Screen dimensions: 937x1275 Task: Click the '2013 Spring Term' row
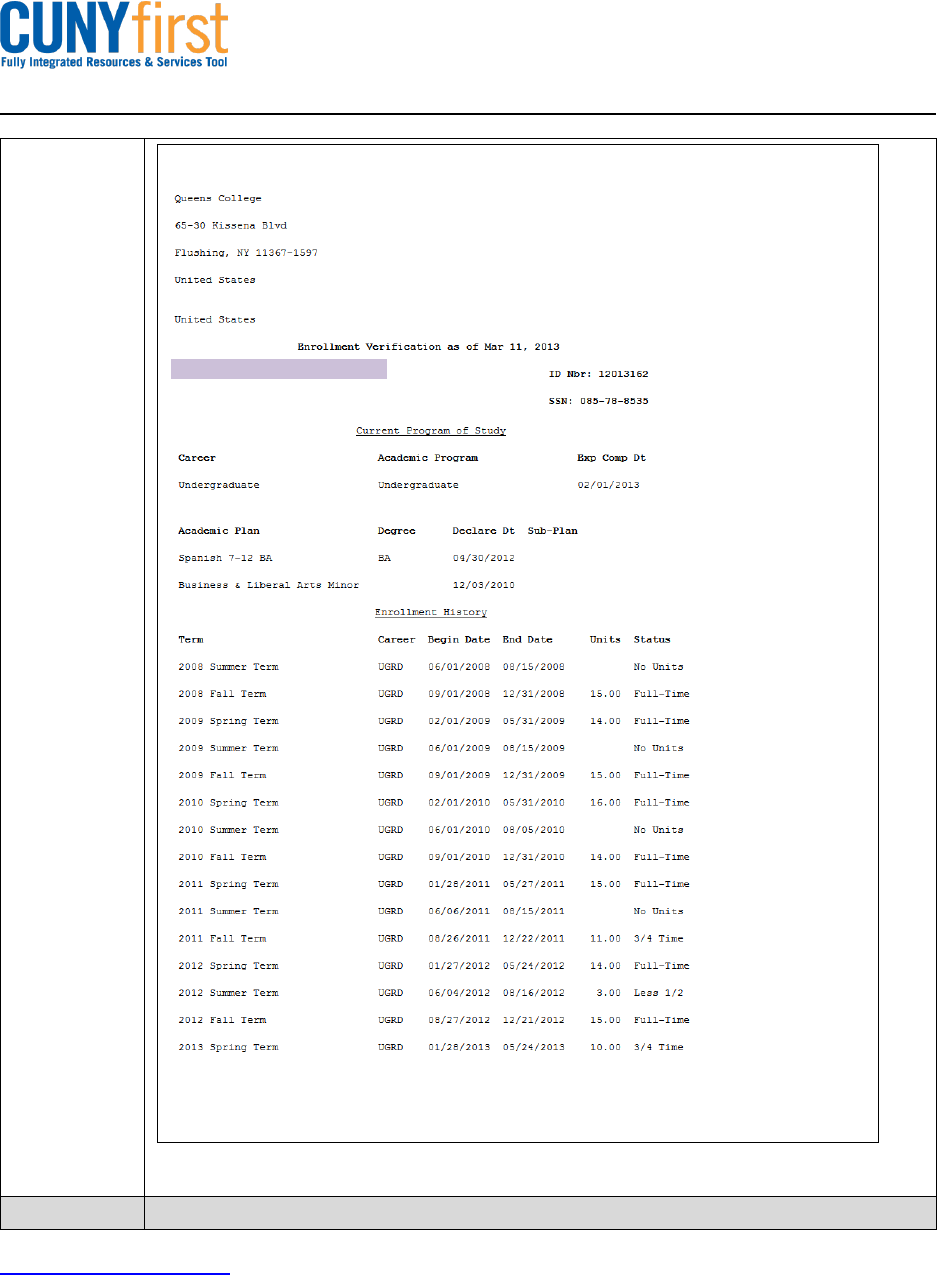pyautogui.click(x=434, y=1047)
